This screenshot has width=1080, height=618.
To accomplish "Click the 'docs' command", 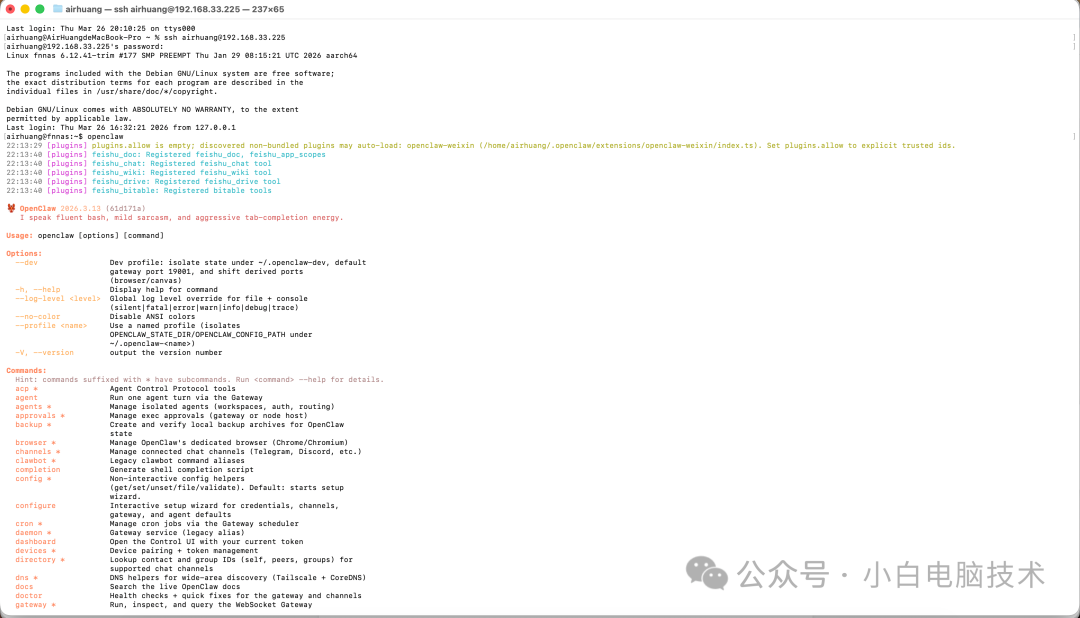I will tap(24, 586).
